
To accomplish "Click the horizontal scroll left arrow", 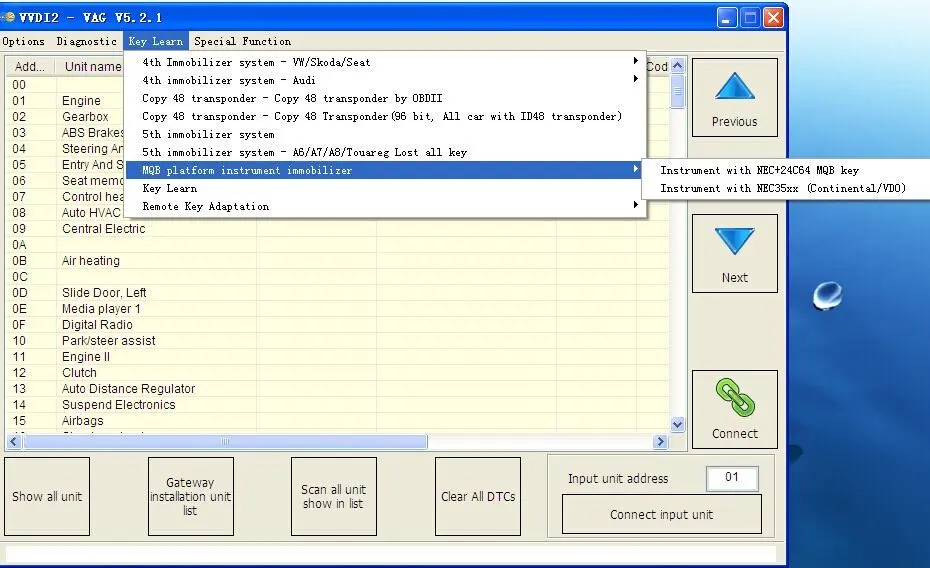I will click(x=14, y=441).
